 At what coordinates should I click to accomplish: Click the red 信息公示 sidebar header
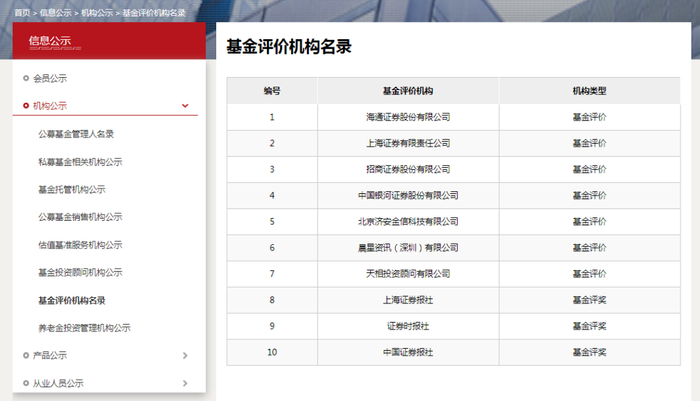pos(109,41)
